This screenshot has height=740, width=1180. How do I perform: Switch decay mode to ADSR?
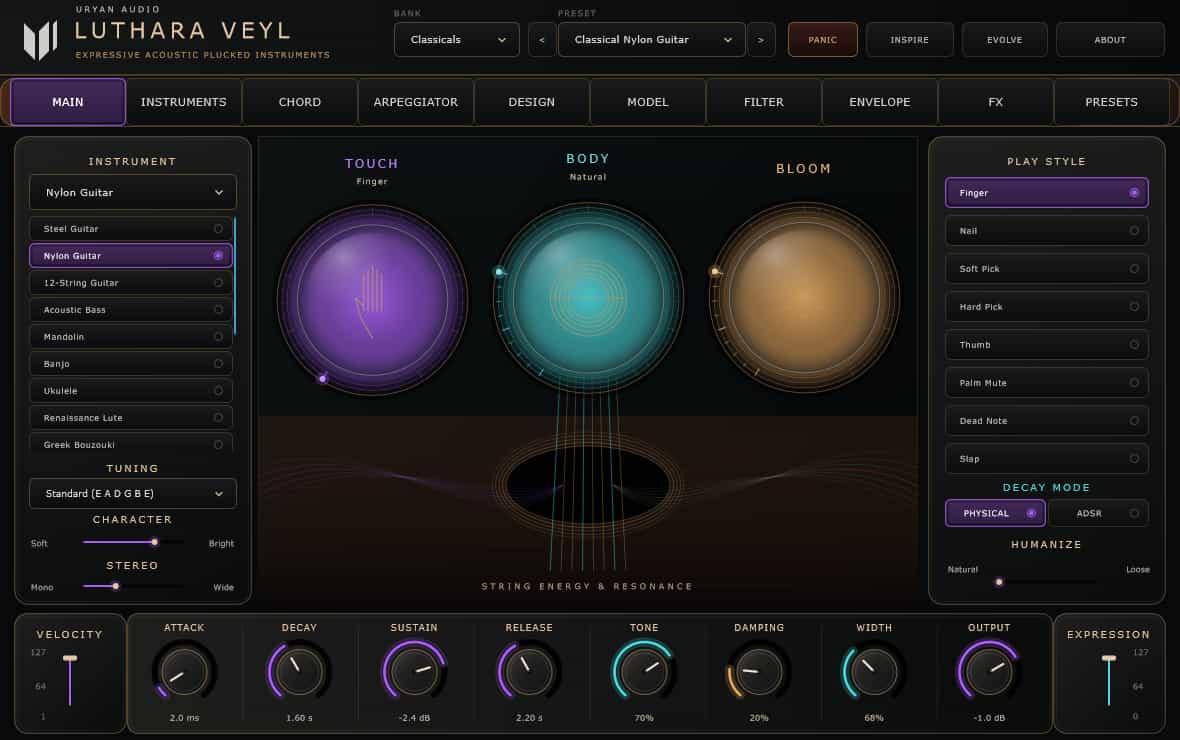[x=1099, y=513]
